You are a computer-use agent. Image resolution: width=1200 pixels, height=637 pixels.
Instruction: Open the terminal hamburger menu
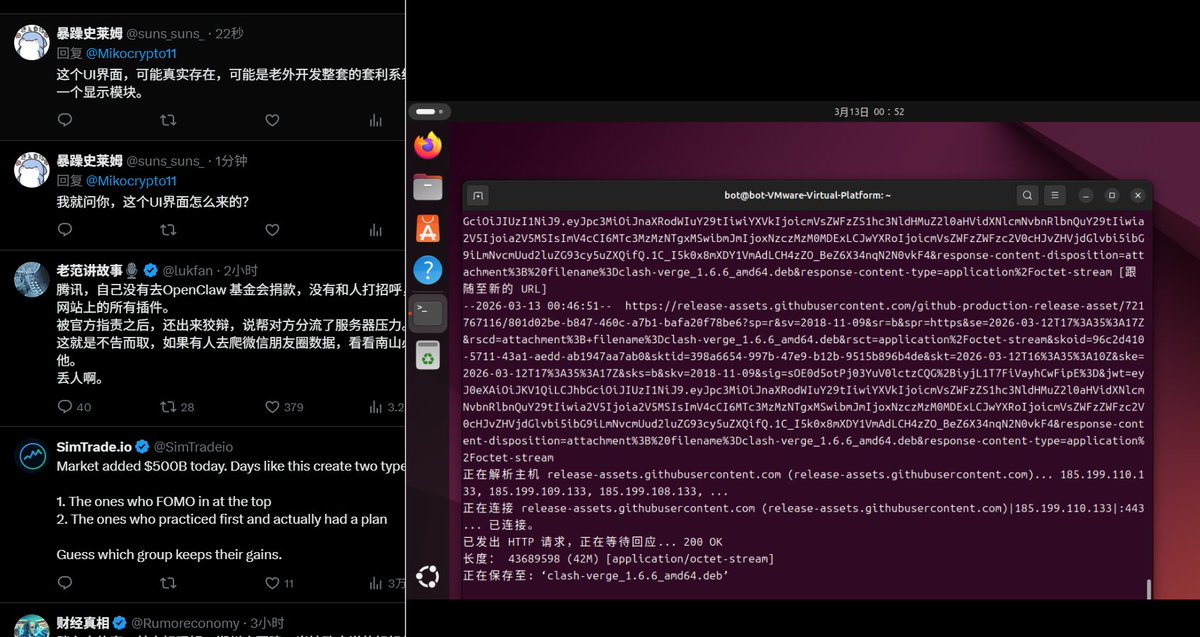pyautogui.click(x=1054, y=195)
